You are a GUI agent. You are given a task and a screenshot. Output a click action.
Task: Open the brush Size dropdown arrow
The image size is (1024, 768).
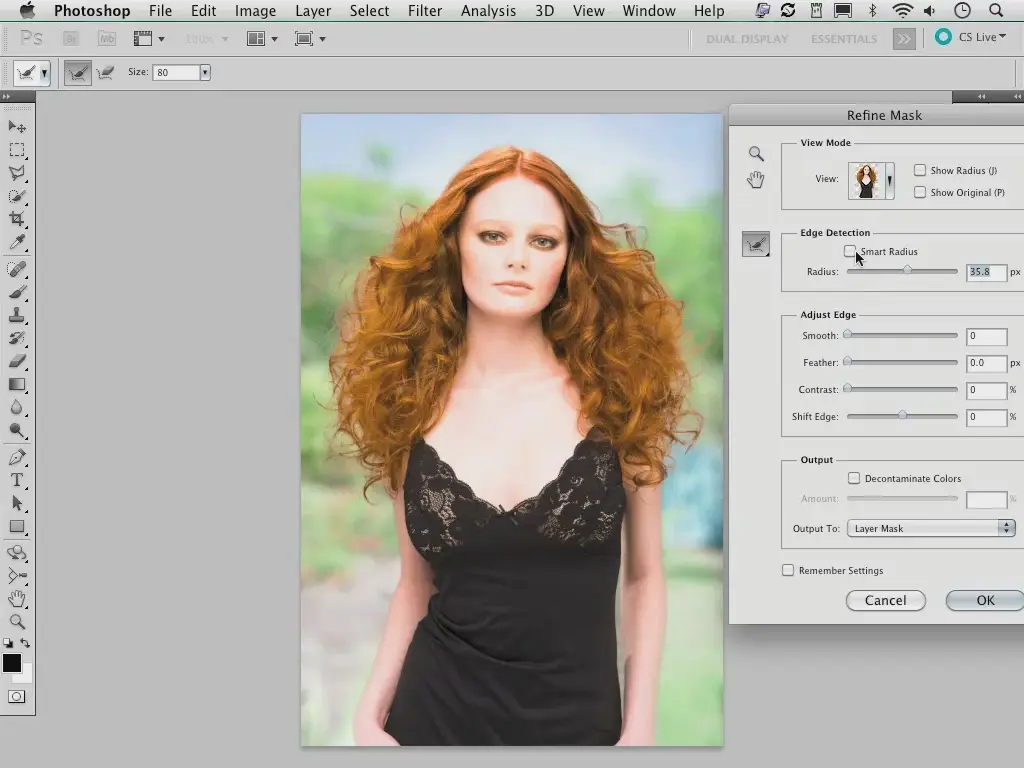coord(205,73)
